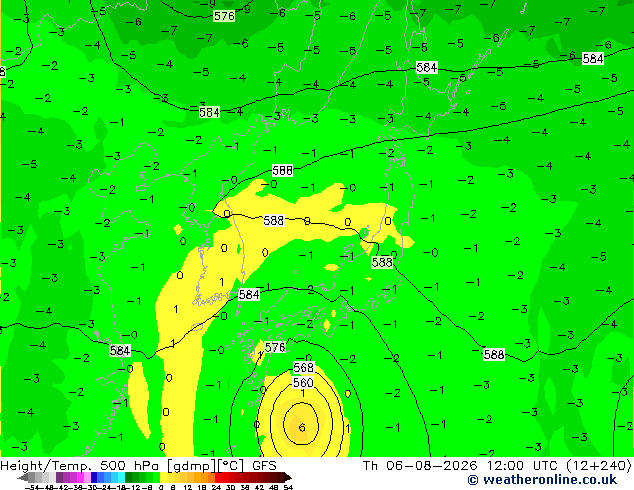Click the bright red 24 swatch in the legend

point(218,477)
